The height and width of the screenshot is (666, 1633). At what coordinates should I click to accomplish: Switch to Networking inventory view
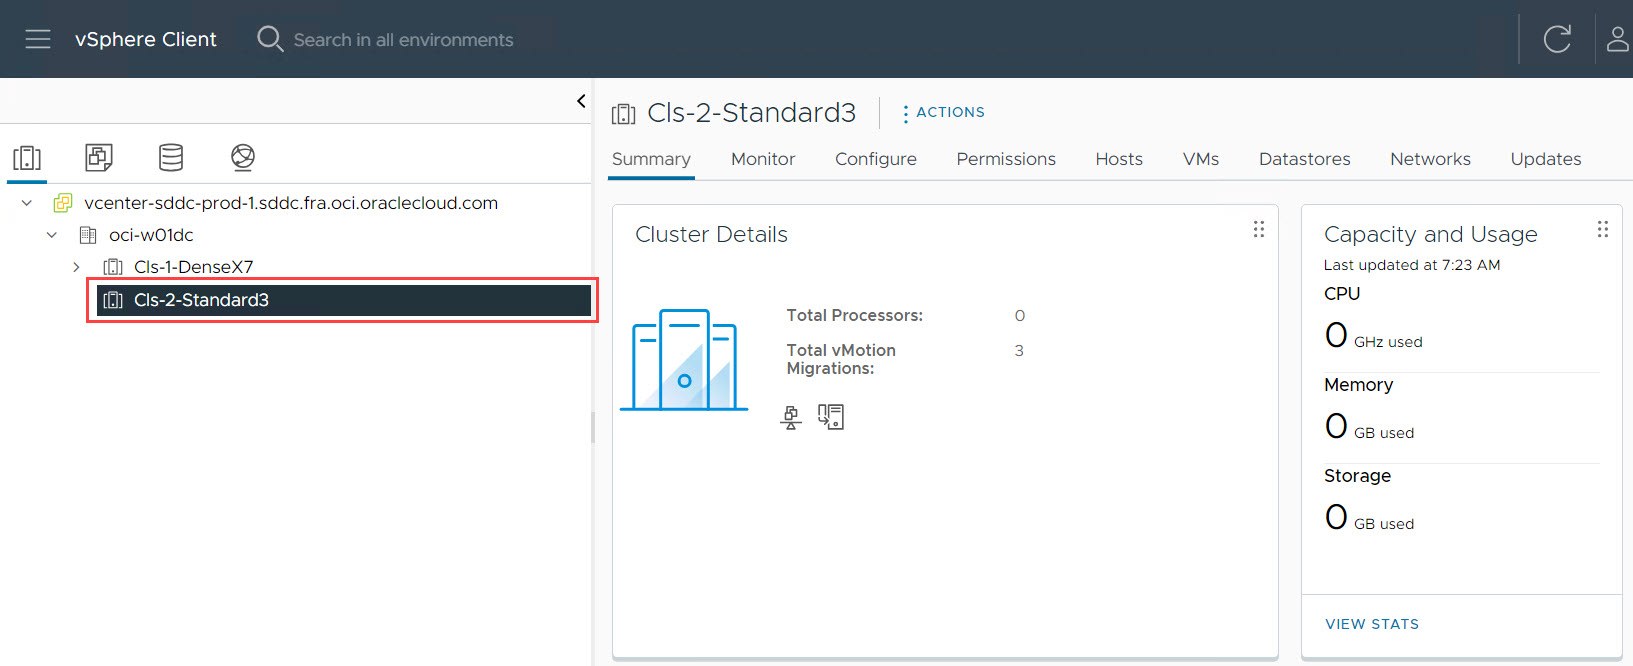coord(243,157)
